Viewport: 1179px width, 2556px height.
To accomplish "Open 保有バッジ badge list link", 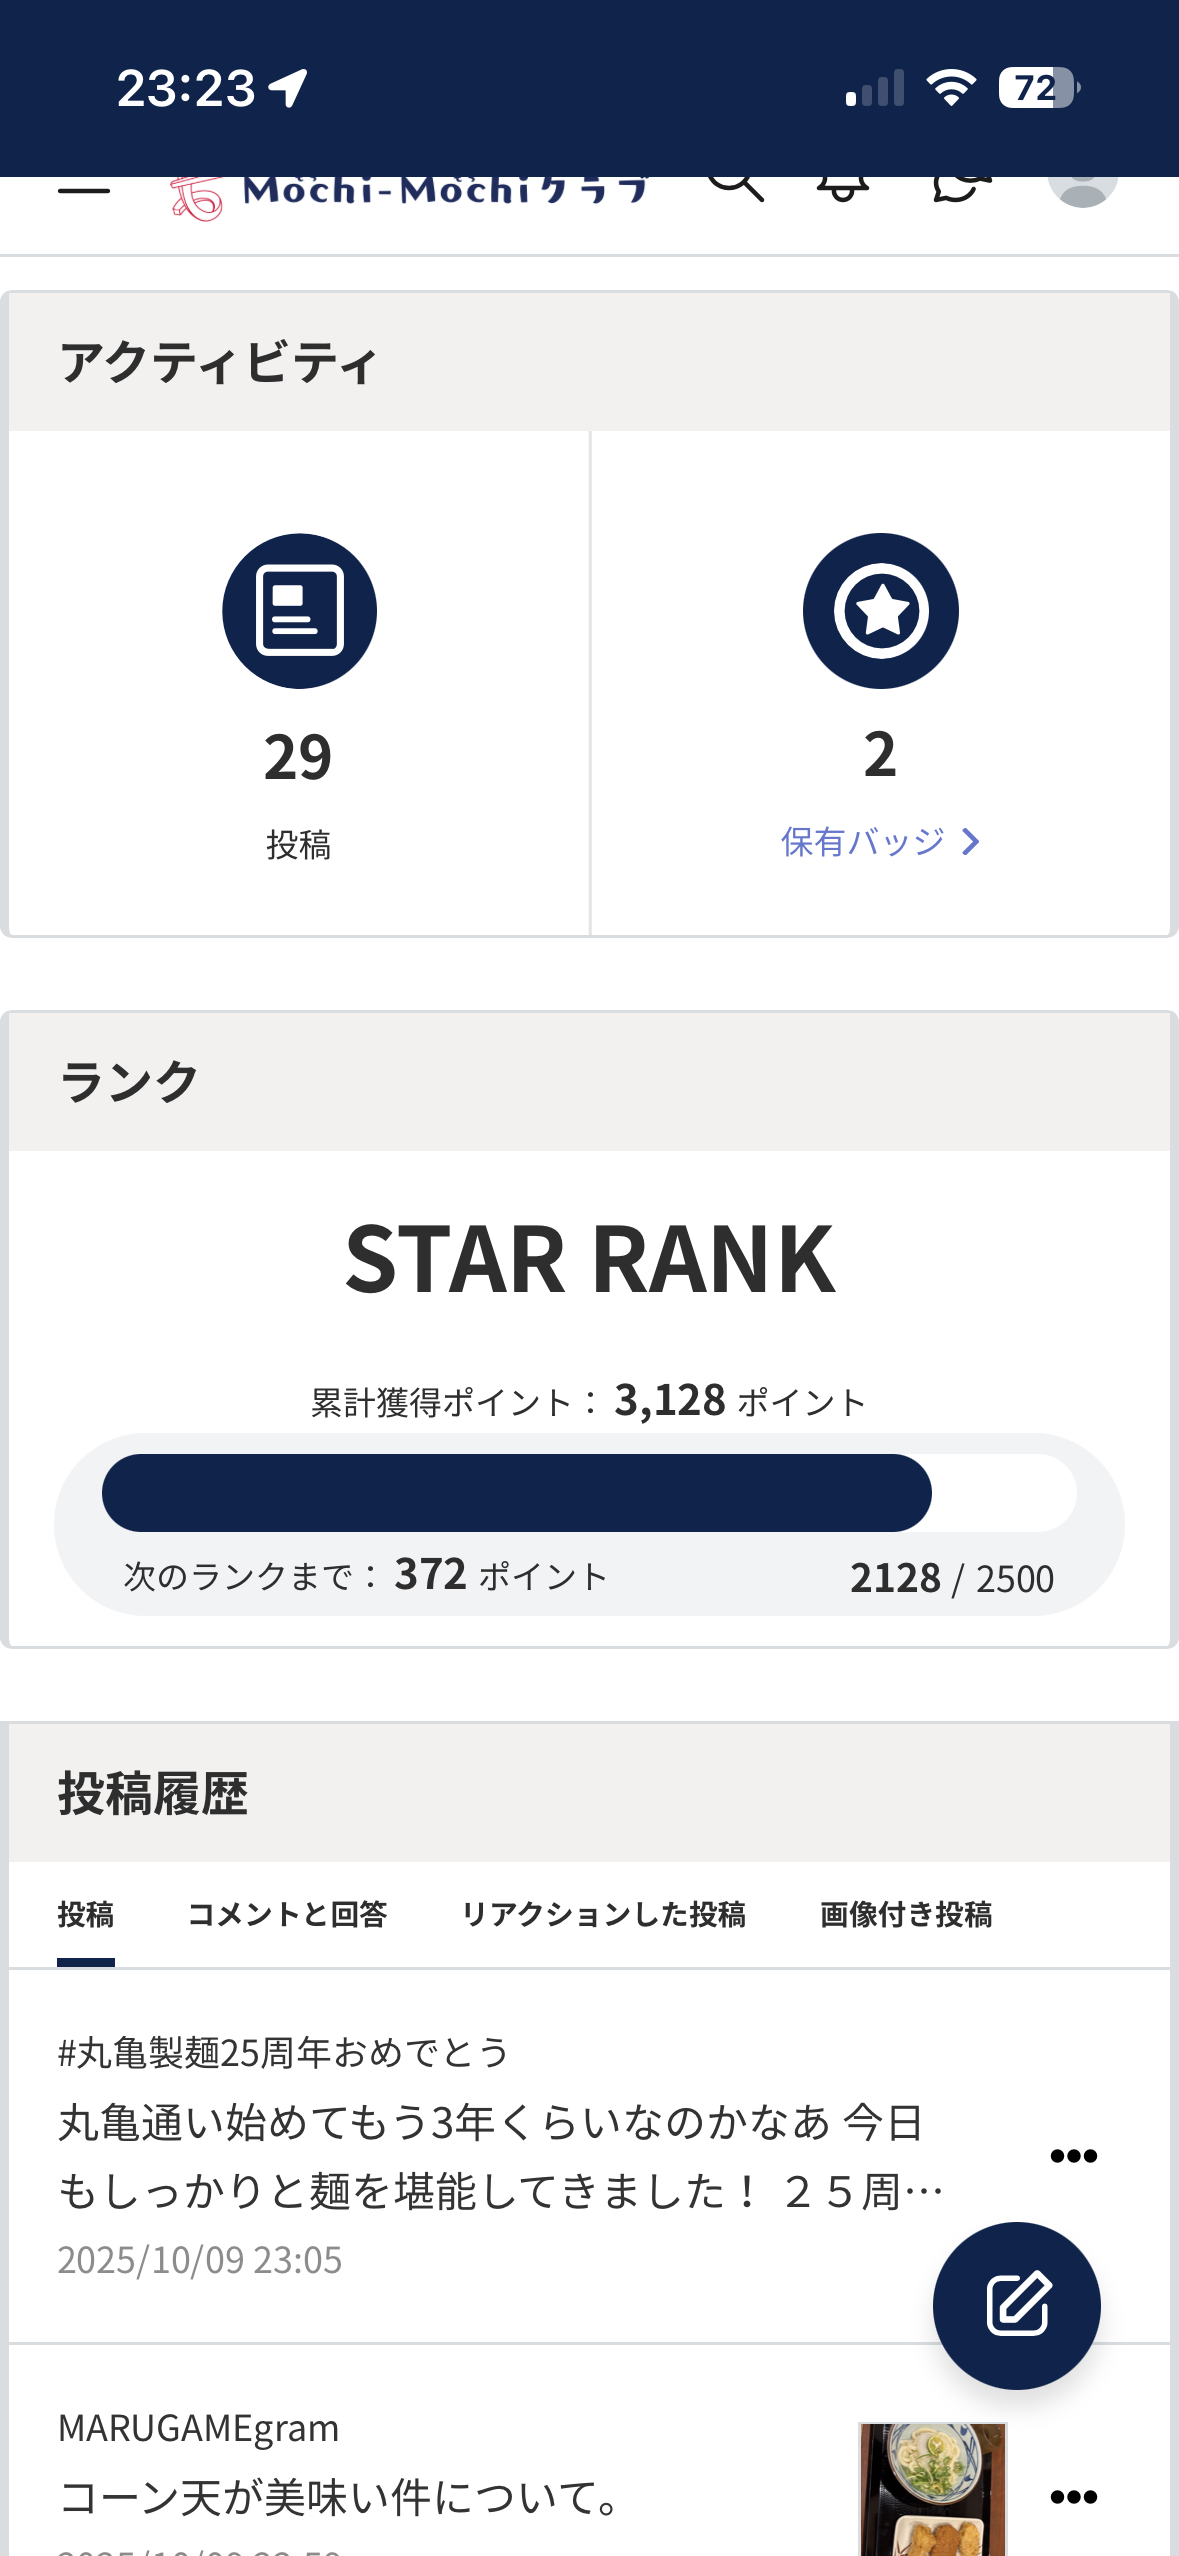I will pyautogui.click(x=863, y=842).
